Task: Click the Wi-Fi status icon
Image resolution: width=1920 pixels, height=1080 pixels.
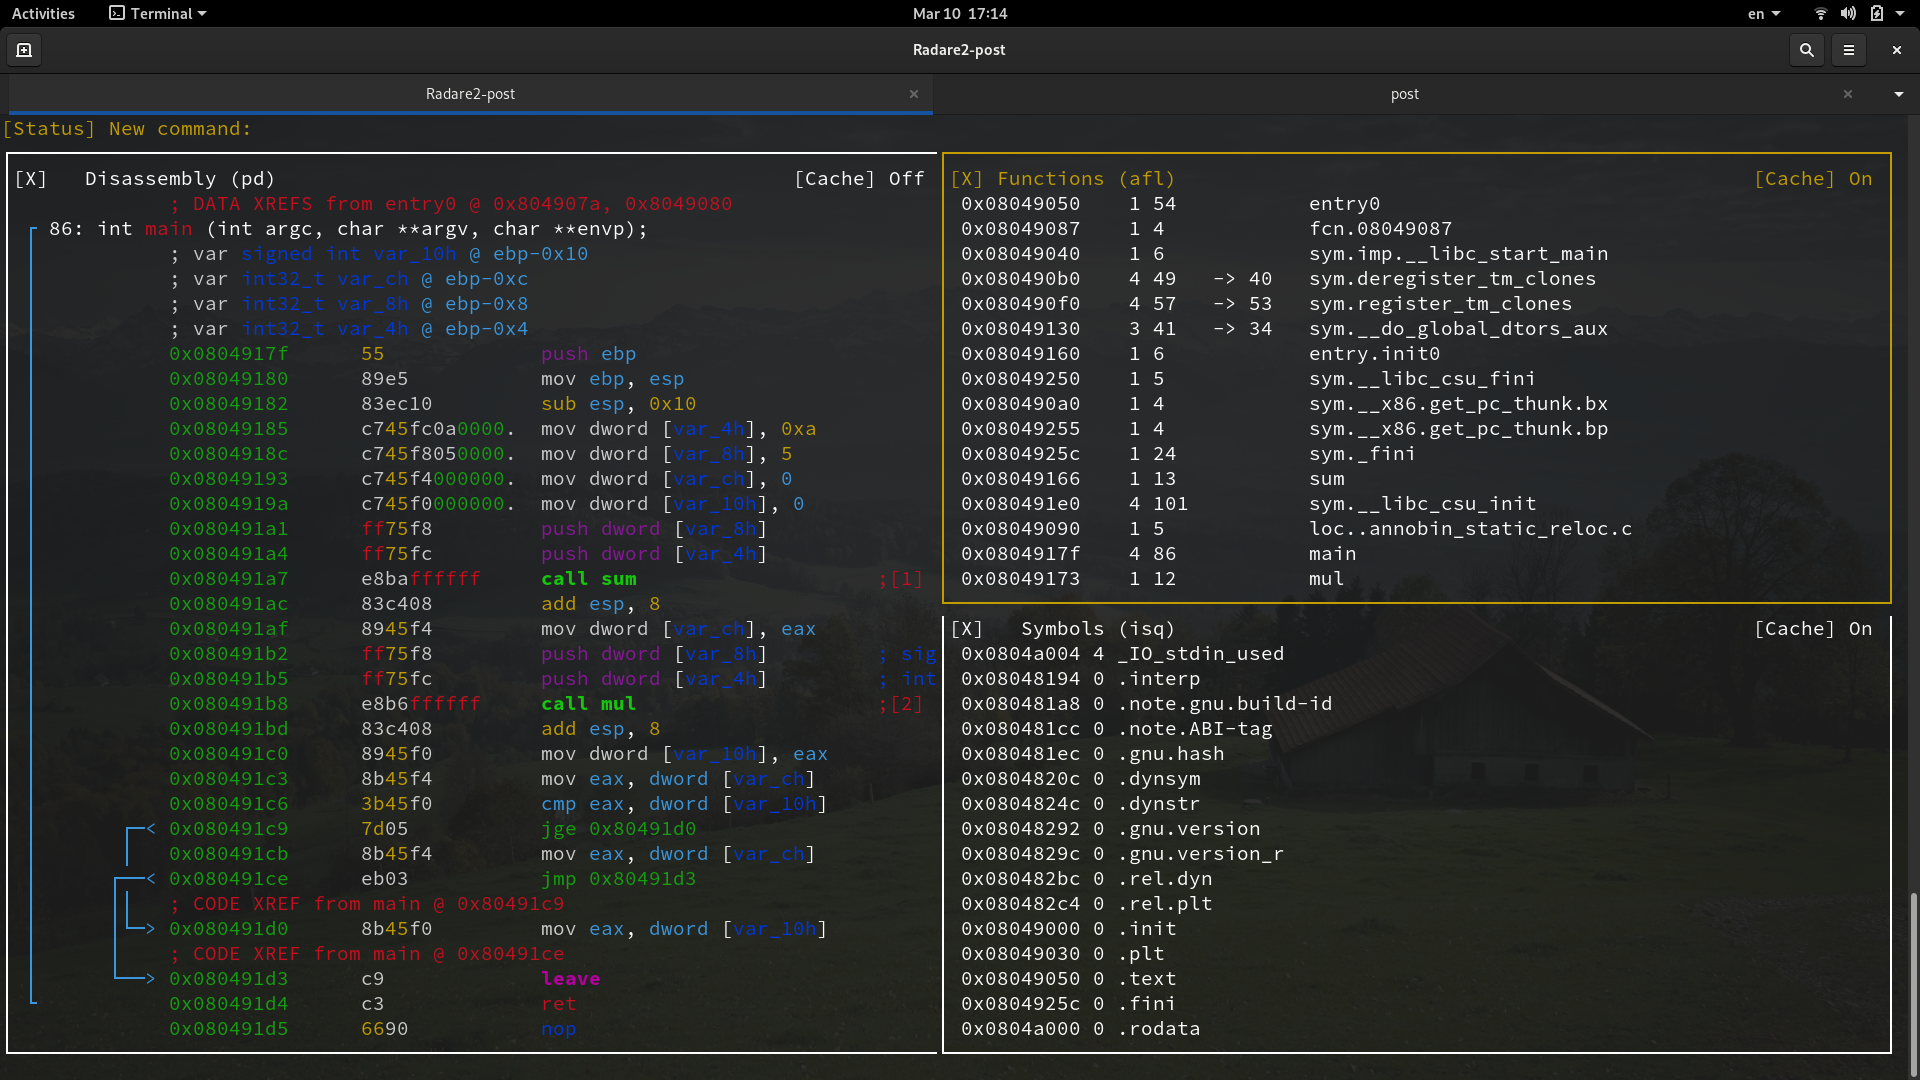Action: (1820, 13)
